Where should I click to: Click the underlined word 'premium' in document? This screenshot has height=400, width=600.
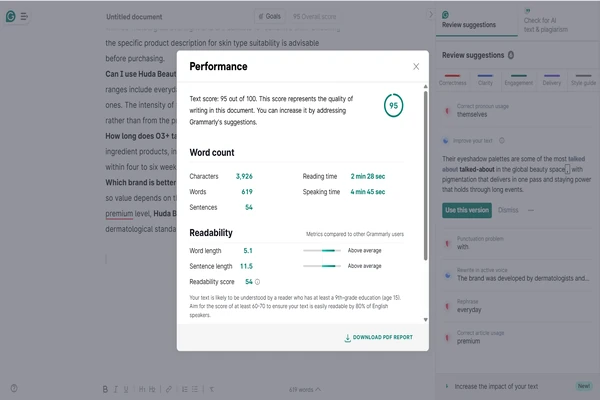pyautogui.click(x=119, y=214)
